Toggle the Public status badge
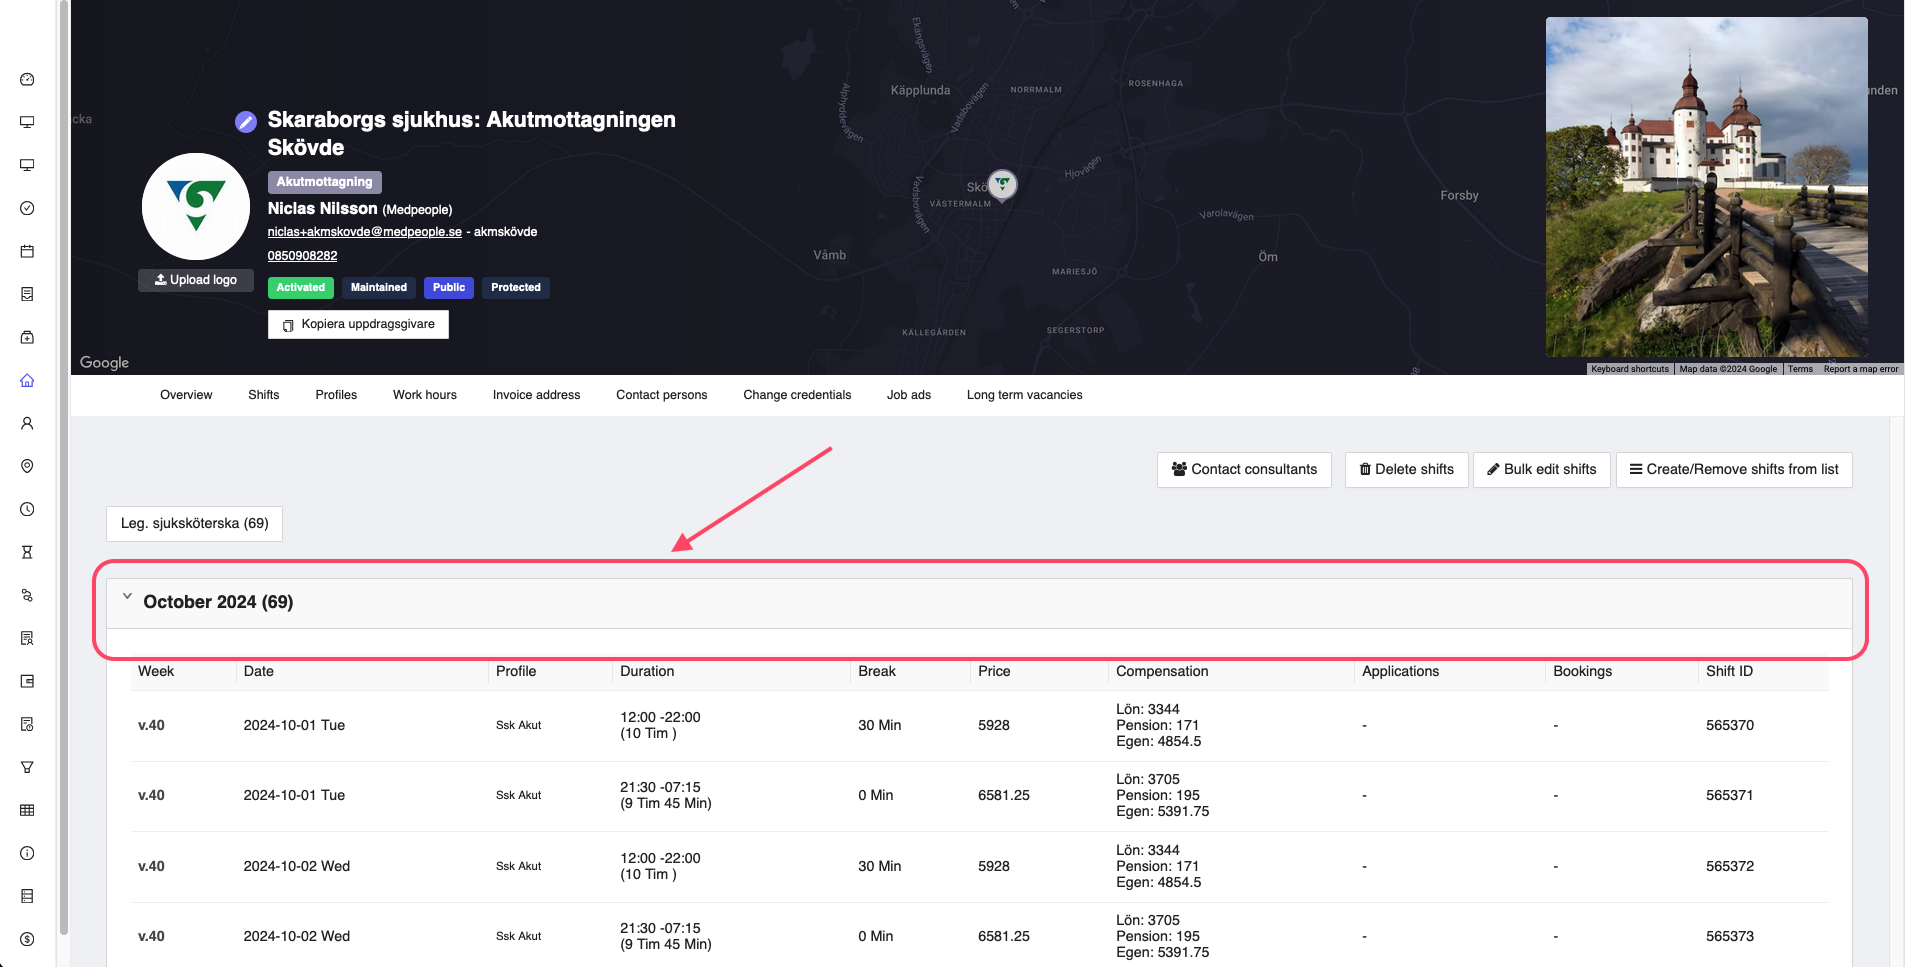This screenshot has height=967, width=1905. pos(448,288)
